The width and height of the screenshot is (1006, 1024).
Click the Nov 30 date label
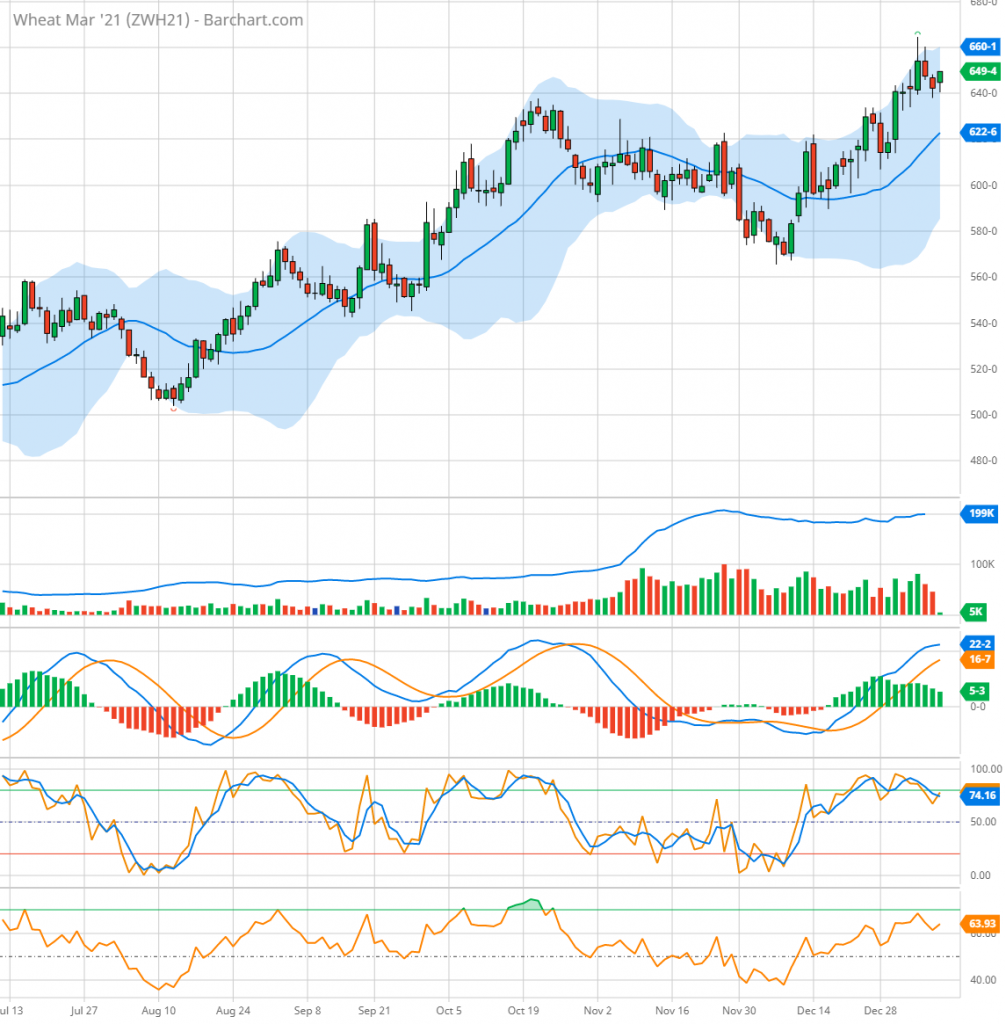(x=739, y=1010)
